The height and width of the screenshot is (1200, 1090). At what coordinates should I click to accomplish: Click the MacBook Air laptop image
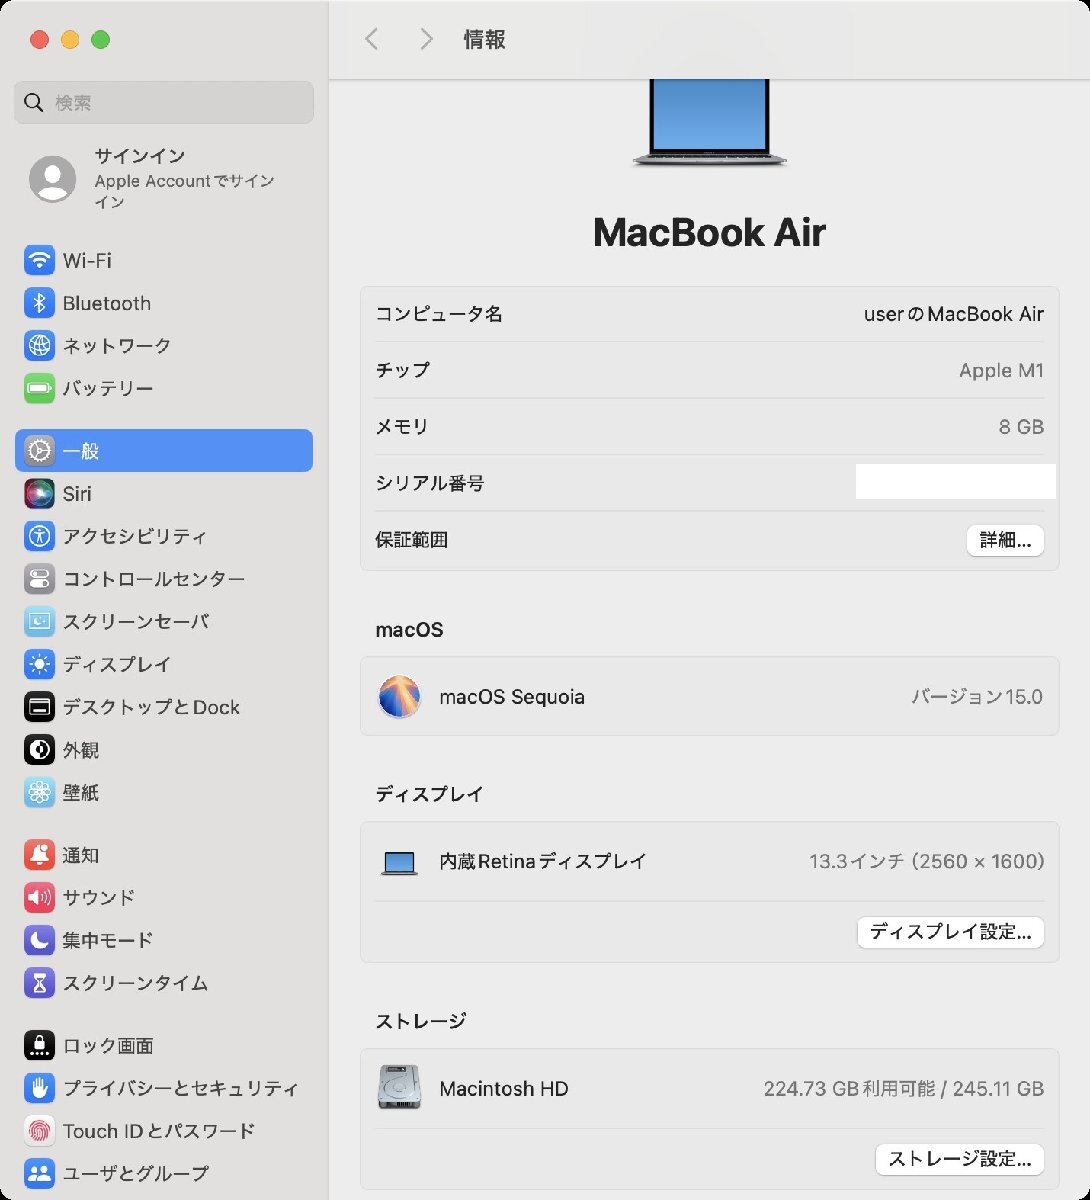tap(710, 122)
